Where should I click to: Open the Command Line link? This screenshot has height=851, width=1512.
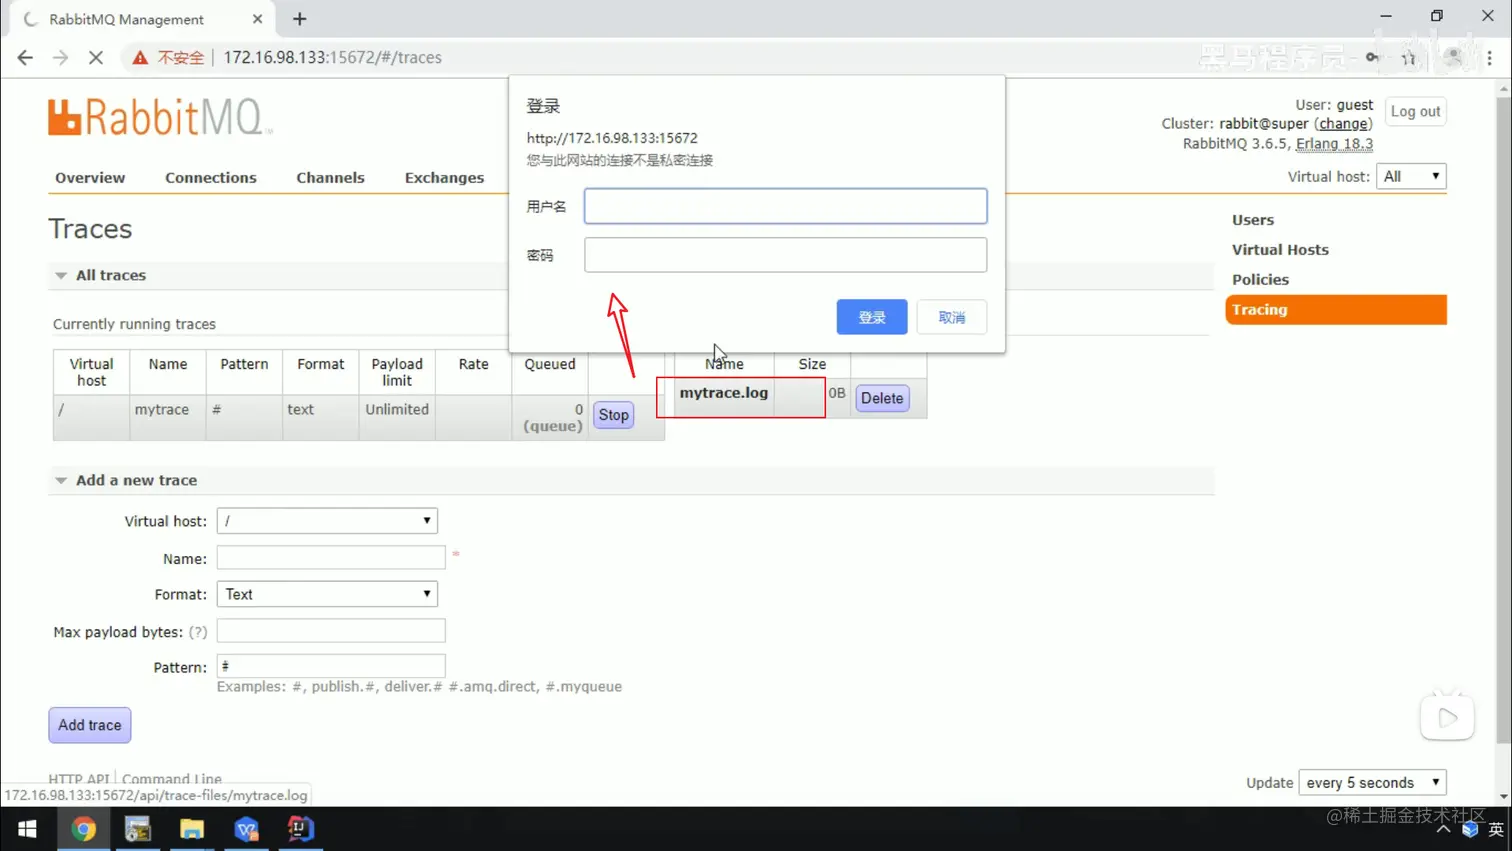coord(172,779)
